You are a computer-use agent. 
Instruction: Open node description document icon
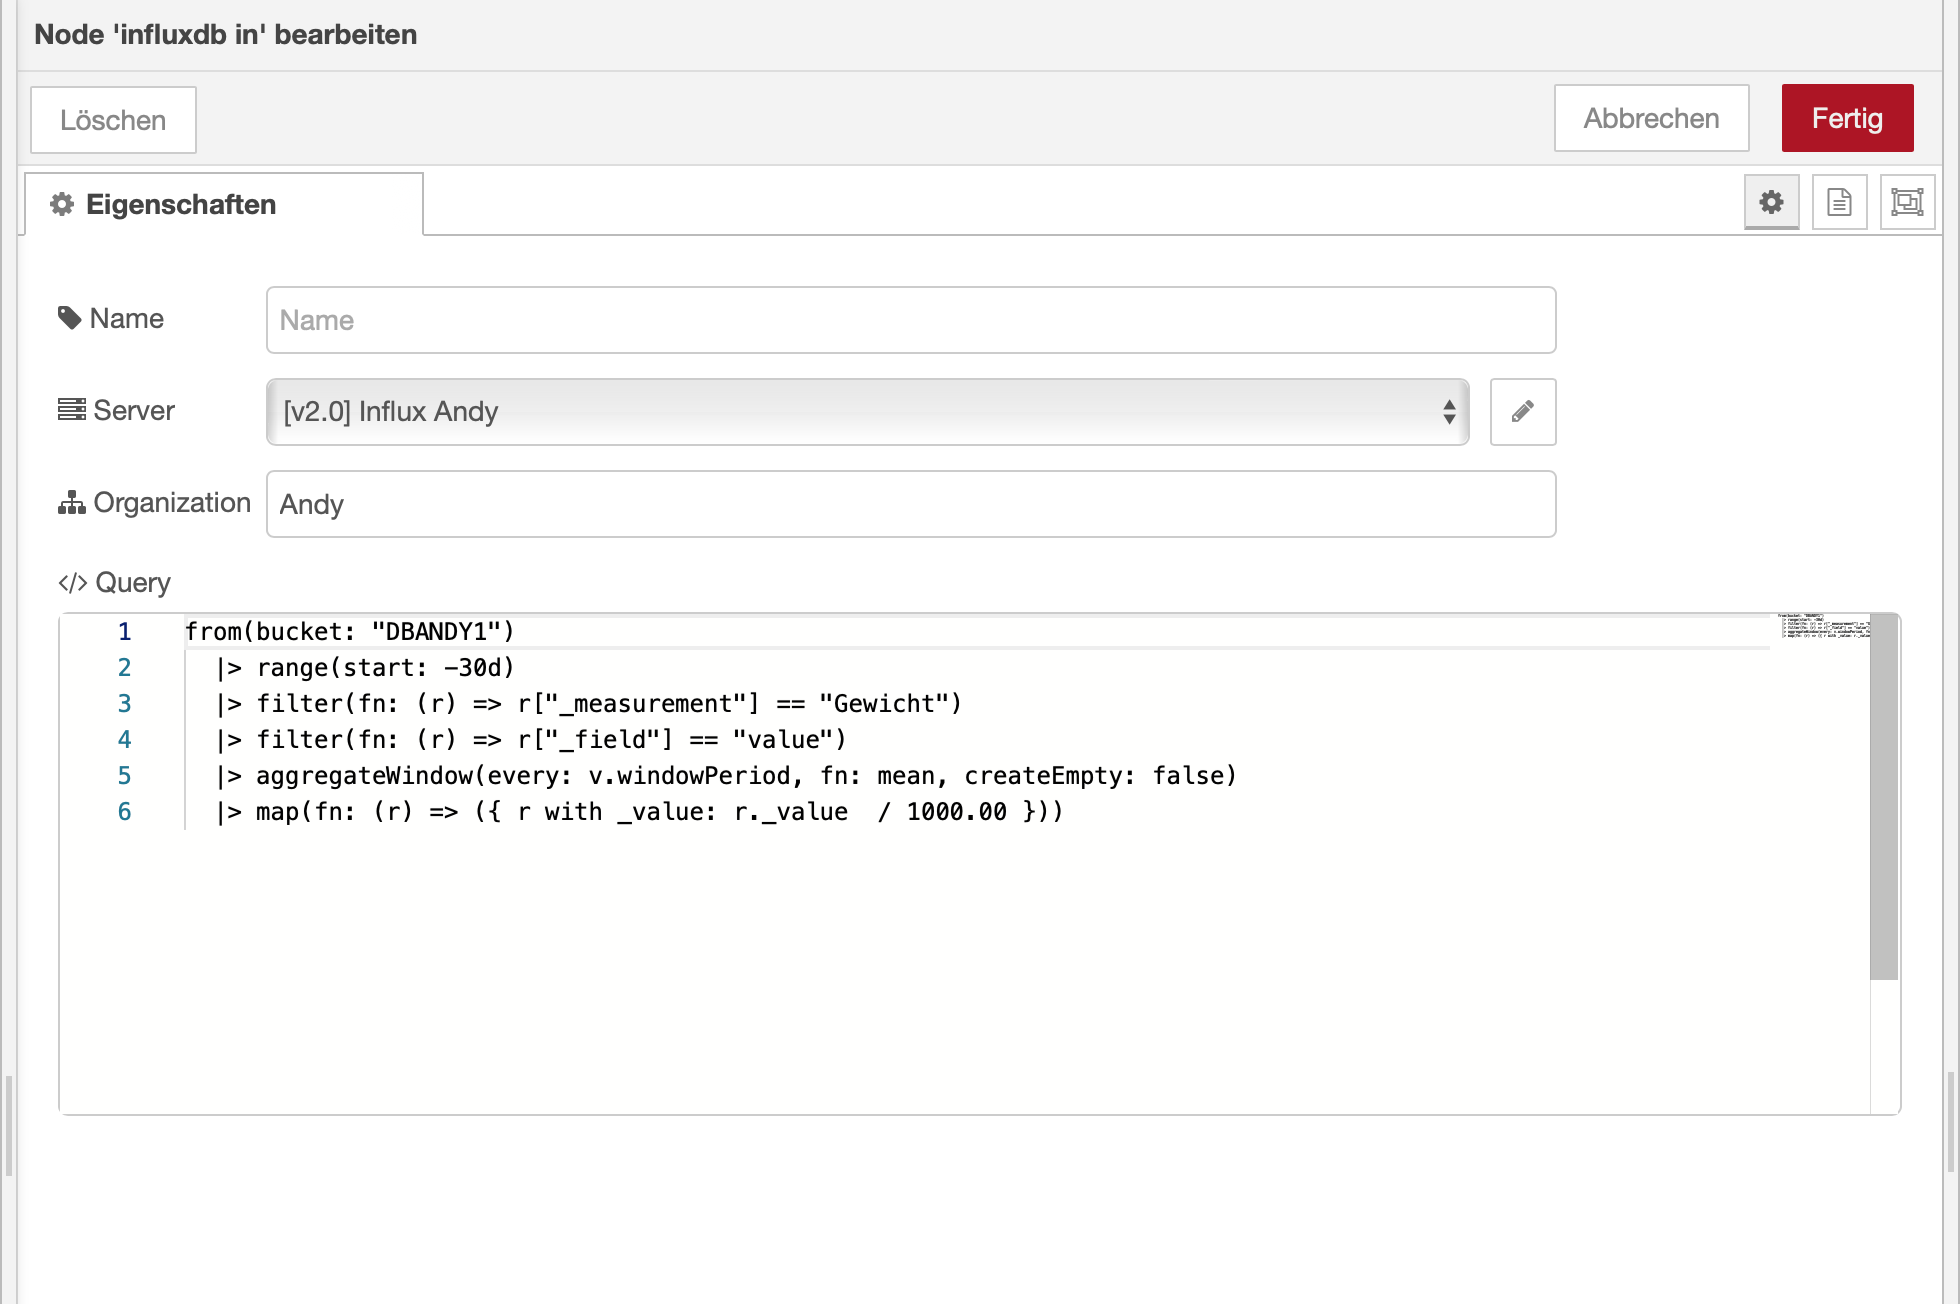[x=1839, y=202]
